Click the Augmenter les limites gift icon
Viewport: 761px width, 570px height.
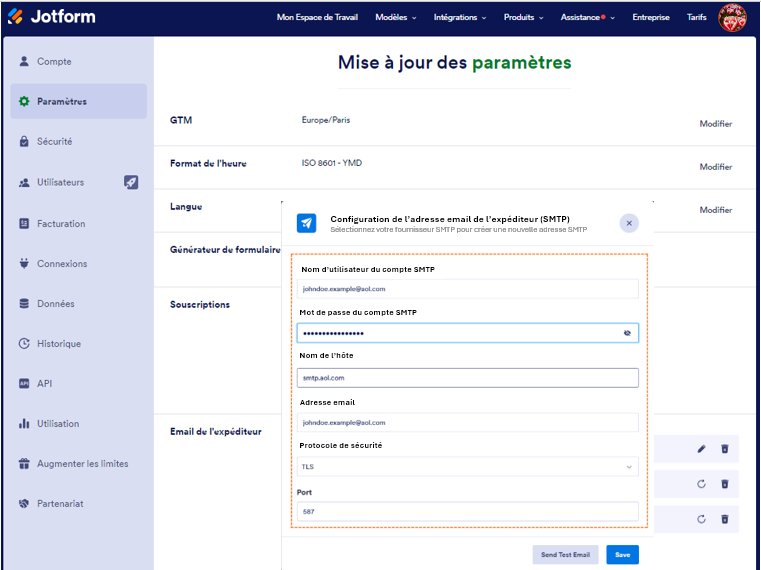(x=24, y=464)
